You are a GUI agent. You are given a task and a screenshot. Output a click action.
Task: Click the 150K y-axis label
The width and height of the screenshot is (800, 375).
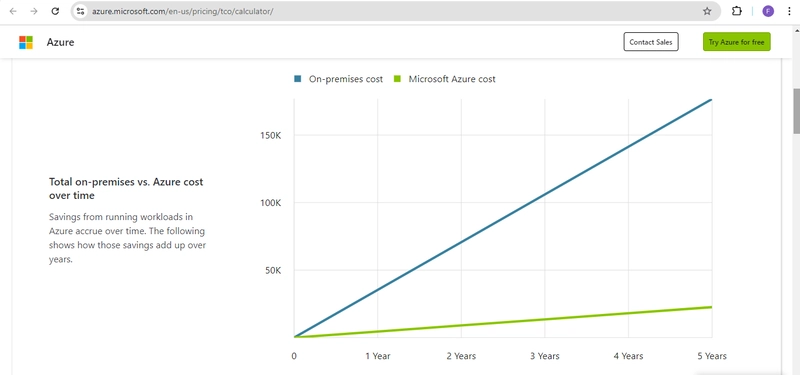(x=271, y=136)
